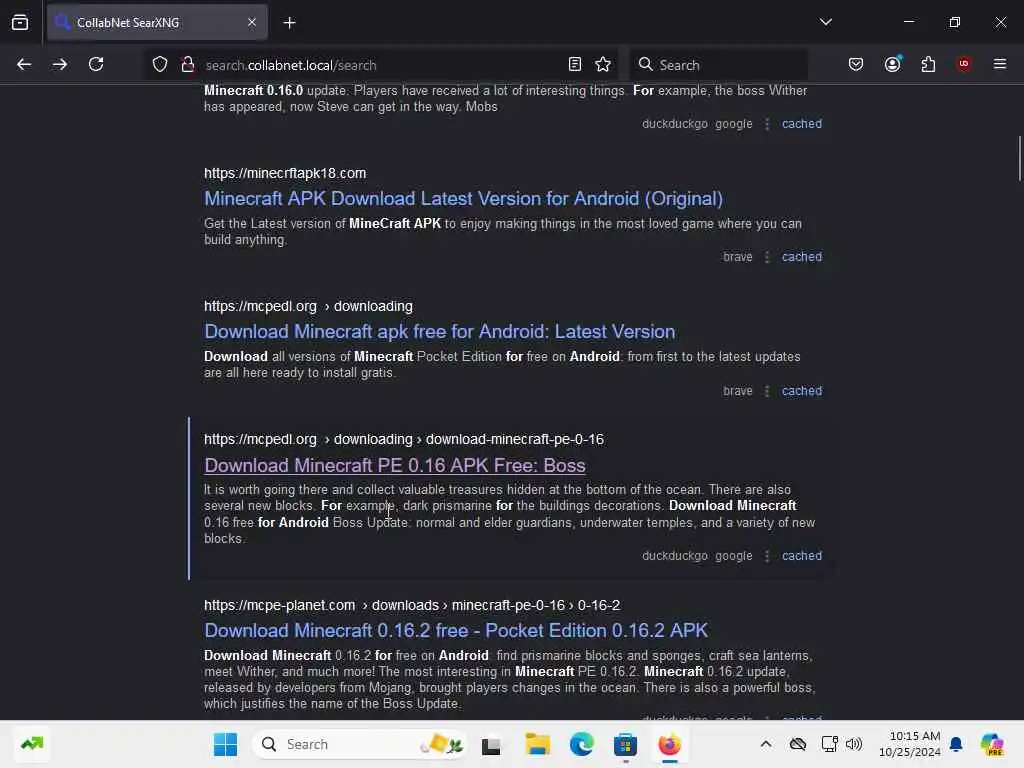Go back to the previous page

click(x=24, y=65)
